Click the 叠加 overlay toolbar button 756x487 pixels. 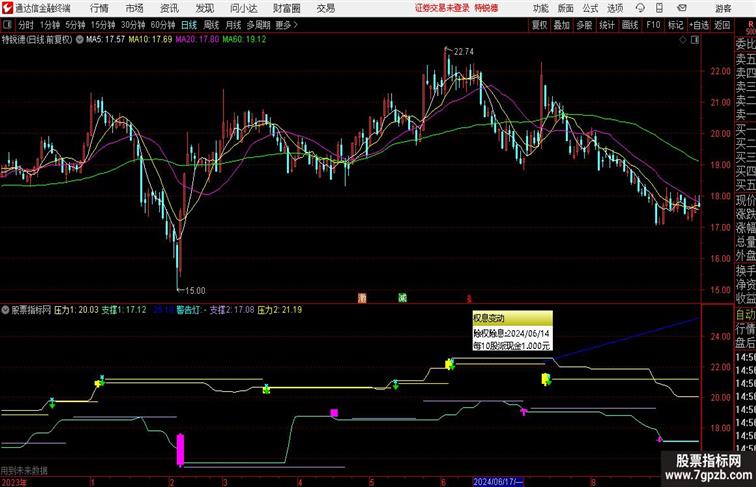pyautogui.click(x=562, y=25)
